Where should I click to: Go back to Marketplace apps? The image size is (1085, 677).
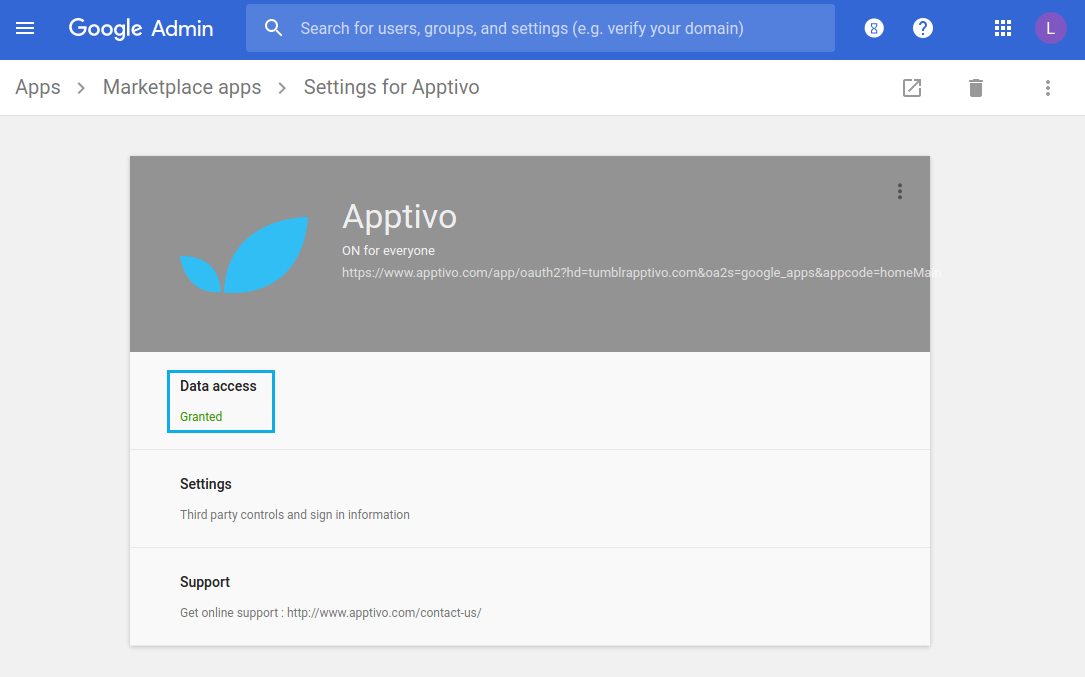click(181, 87)
